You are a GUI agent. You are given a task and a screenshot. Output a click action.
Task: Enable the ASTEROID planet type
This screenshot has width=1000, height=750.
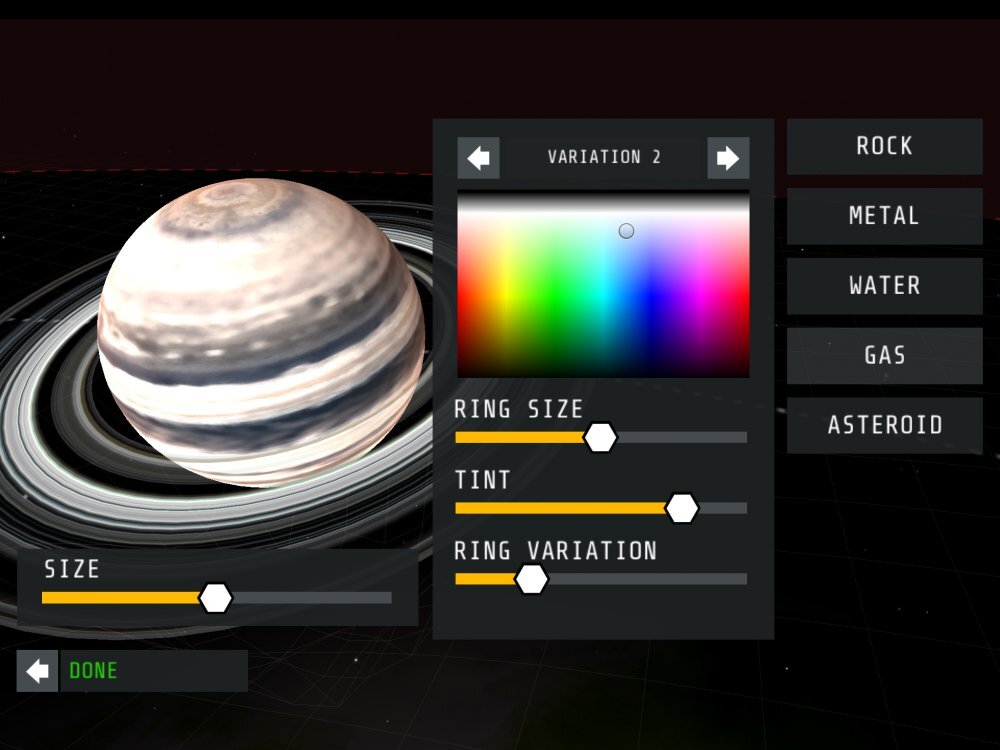coord(884,424)
